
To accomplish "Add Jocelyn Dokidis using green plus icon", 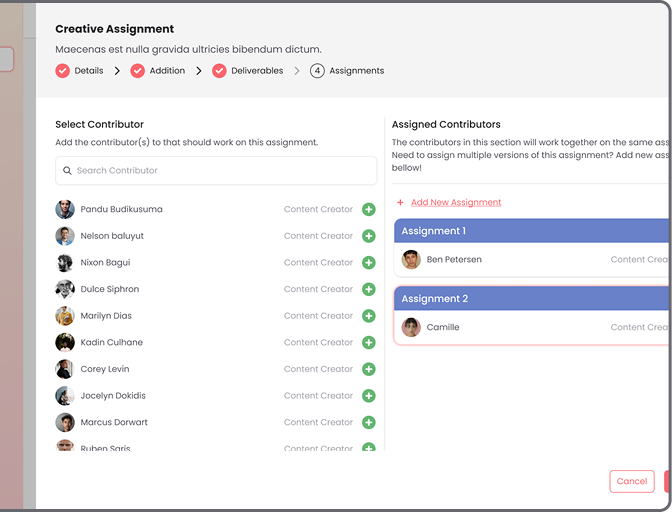I will pyautogui.click(x=369, y=395).
